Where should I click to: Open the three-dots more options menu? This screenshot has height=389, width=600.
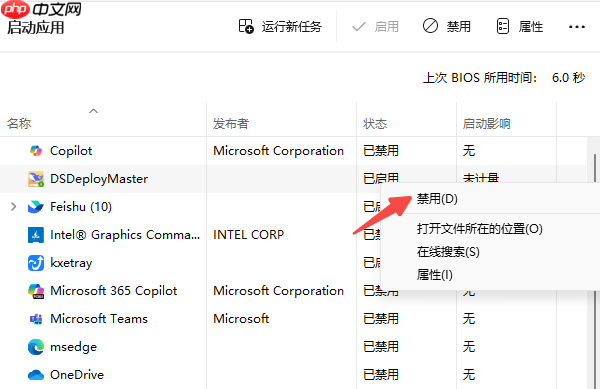(577, 27)
